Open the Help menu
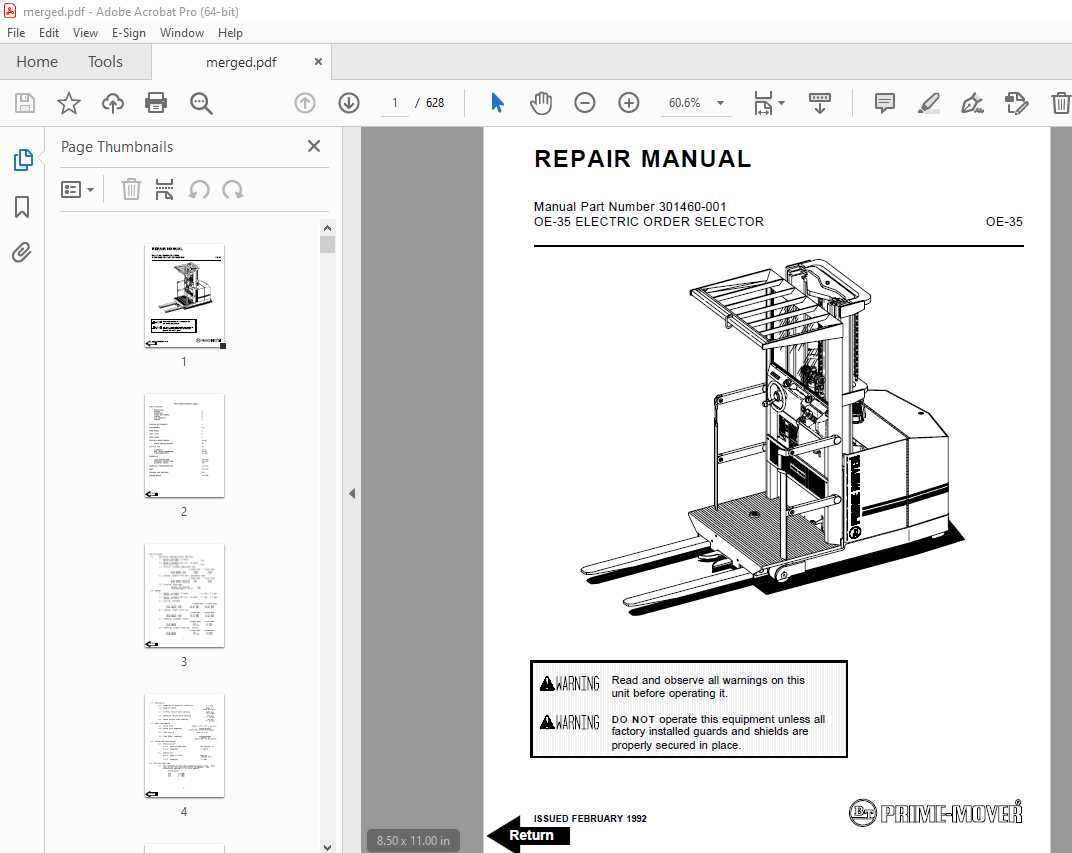 [230, 33]
